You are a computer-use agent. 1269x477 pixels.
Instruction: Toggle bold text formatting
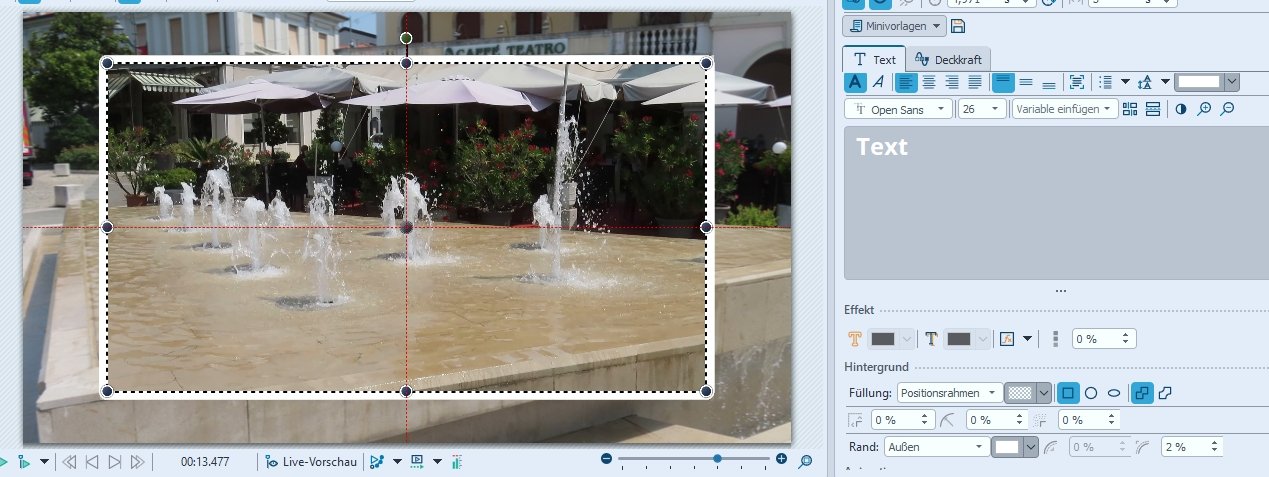(x=855, y=83)
